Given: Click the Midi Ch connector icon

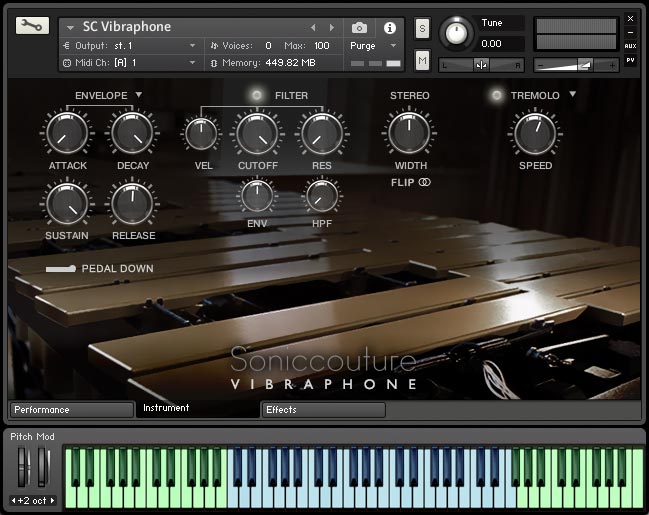Looking at the screenshot, I should point(67,63).
